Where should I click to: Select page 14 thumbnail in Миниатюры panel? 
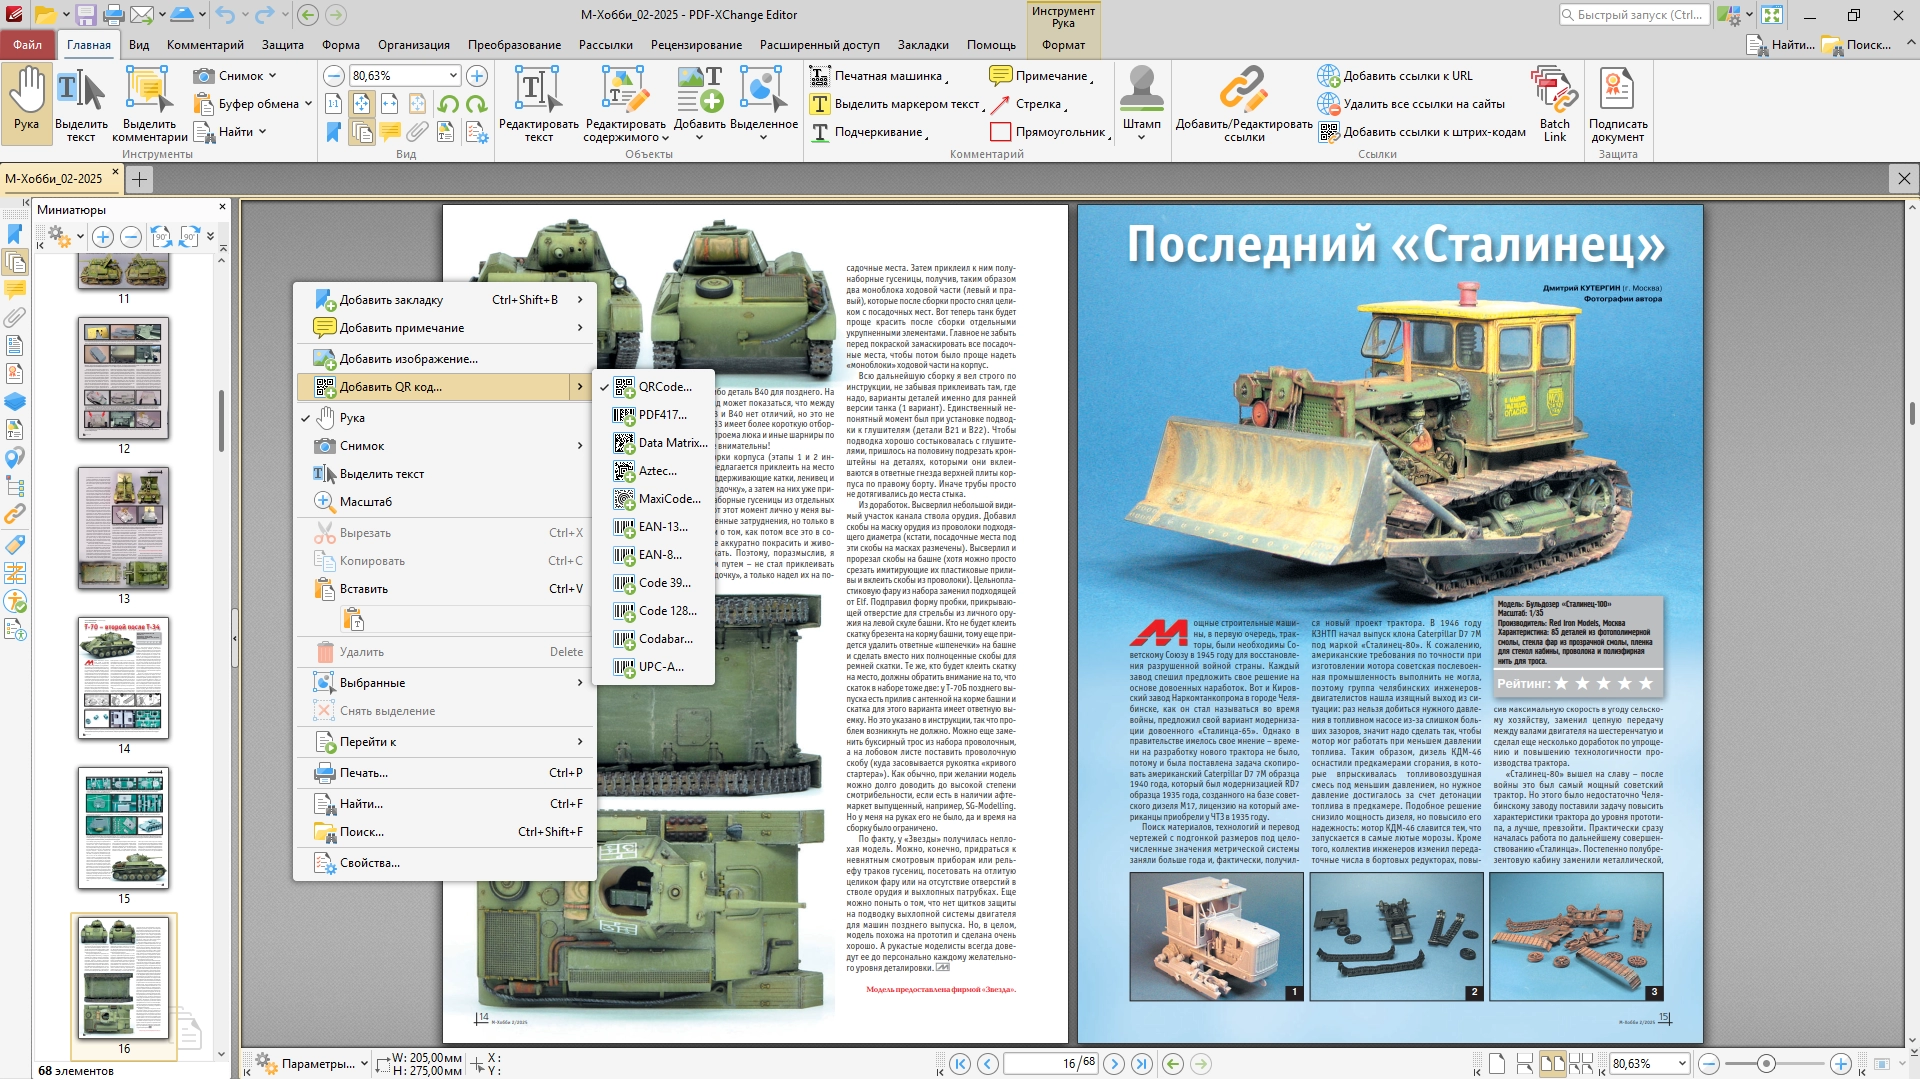click(x=123, y=678)
